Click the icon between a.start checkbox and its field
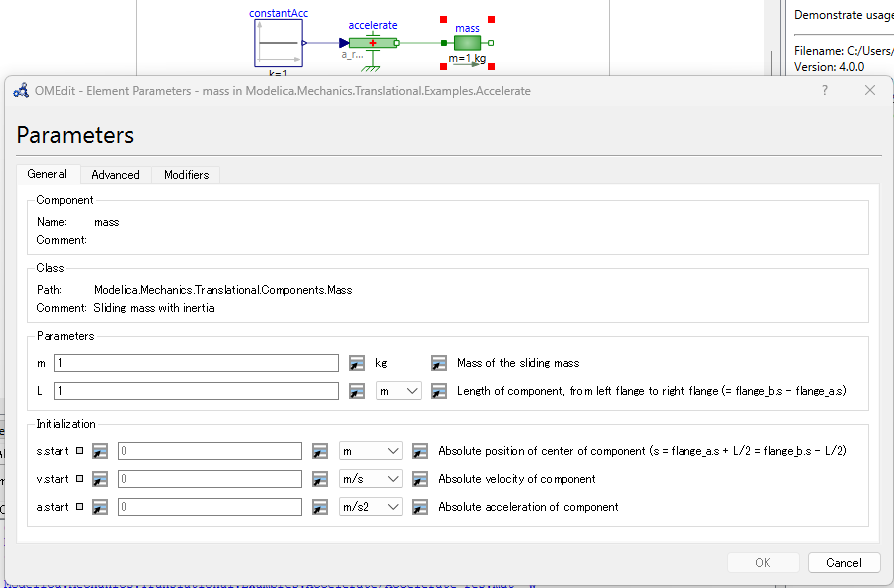 pos(100,506)
